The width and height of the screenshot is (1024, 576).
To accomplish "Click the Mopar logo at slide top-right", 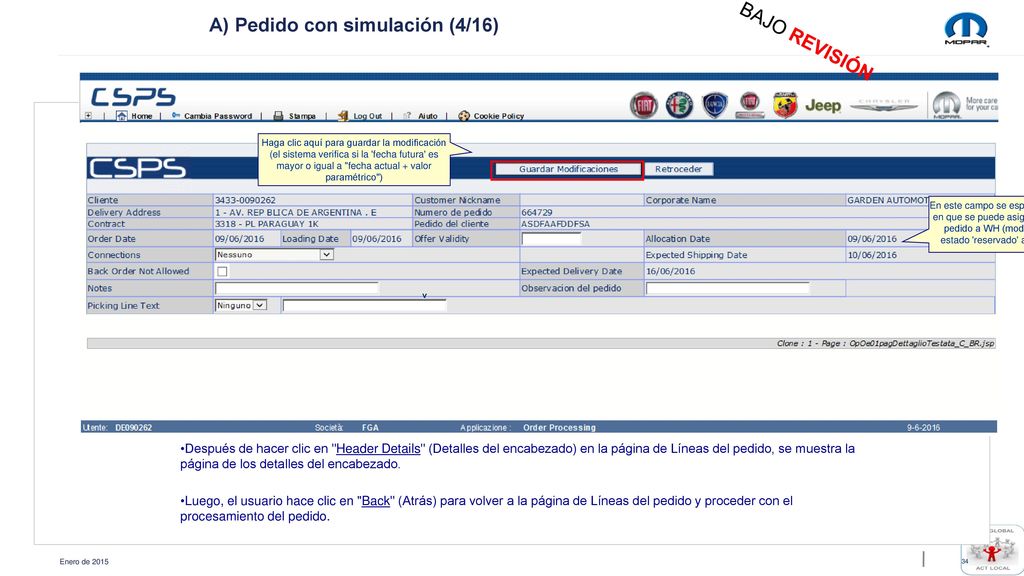I will pyautogui.click(x=967, y=29).
